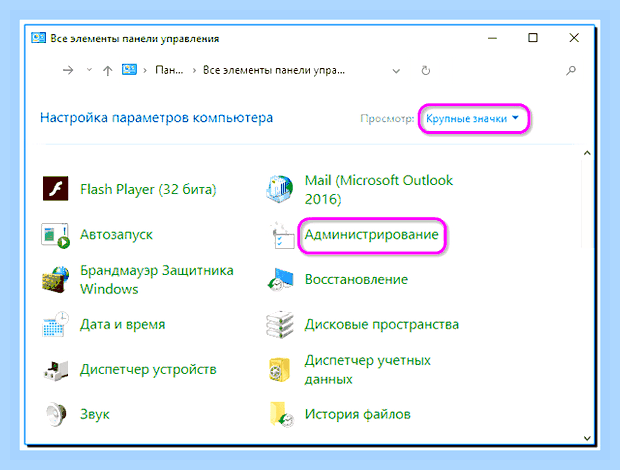Open the Звук link
Screen dimensions: 620x470
tap(95, 414)
